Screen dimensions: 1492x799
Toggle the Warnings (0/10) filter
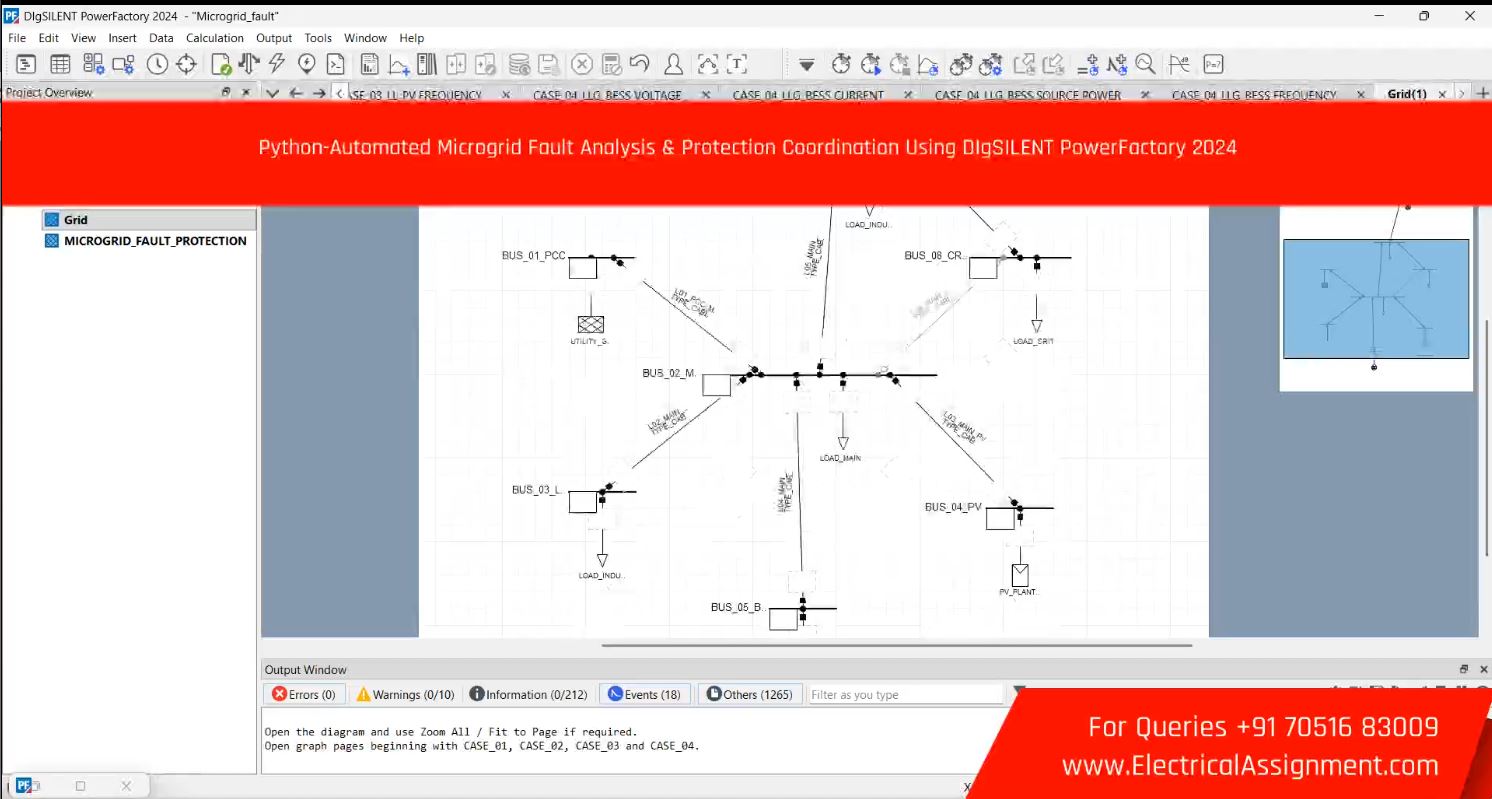click(405, 694)
